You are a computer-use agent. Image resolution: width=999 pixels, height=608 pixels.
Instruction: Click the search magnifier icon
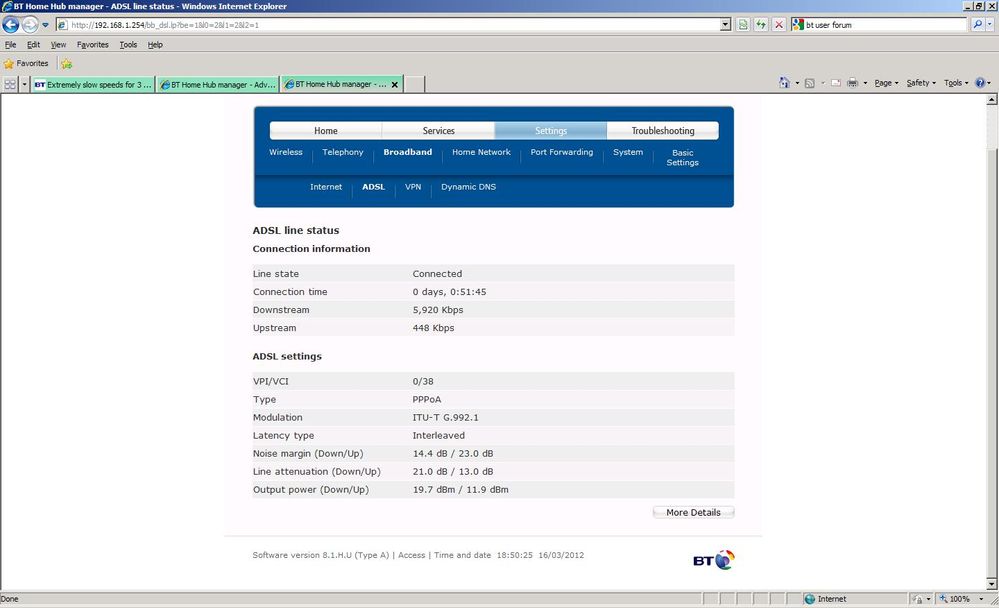[x=977, y=25]
